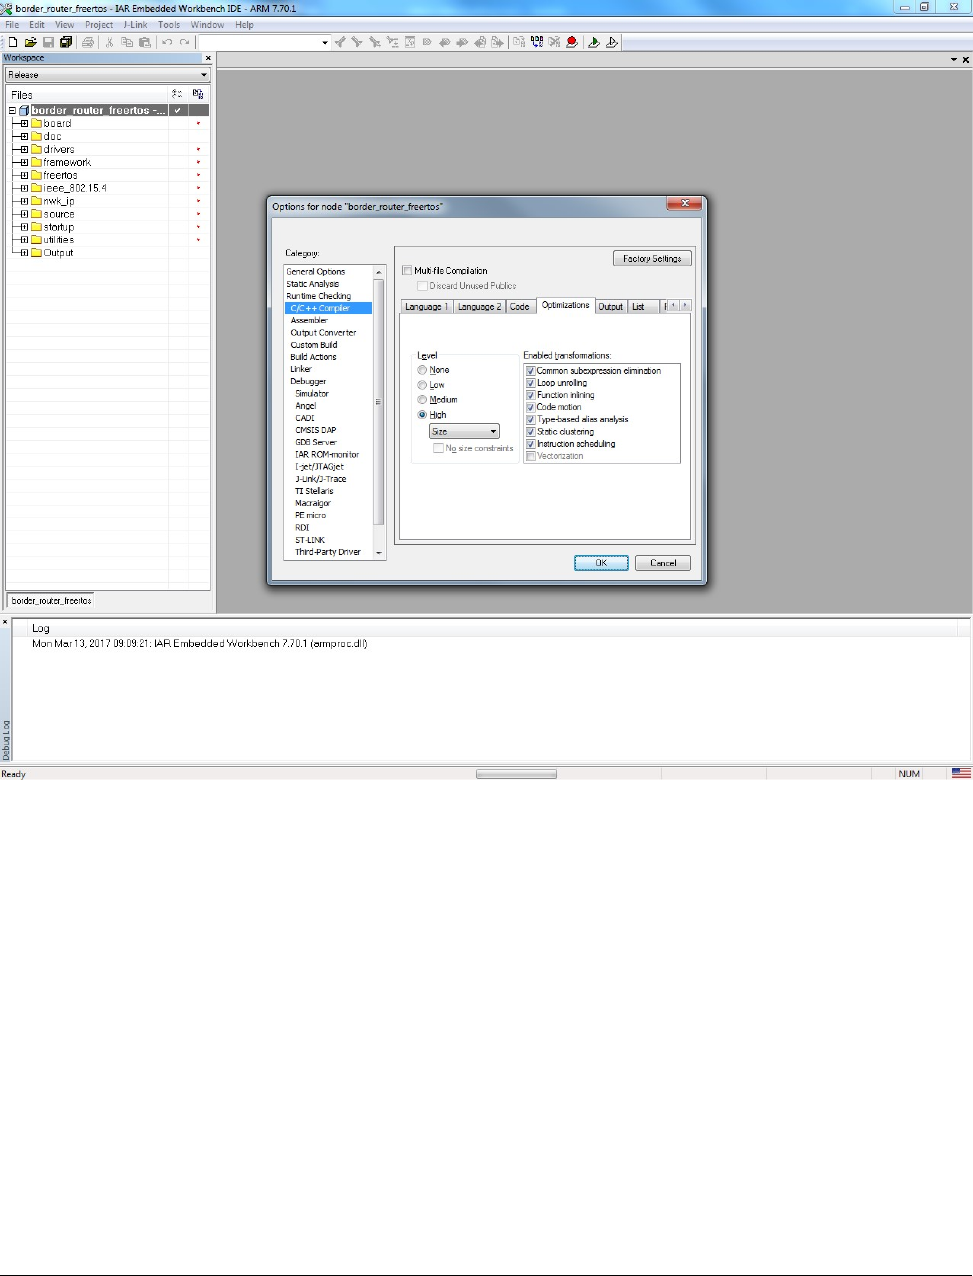Switch to the Output tab
This screenshot has width=973, height=1276.
[x=611, y=307]
